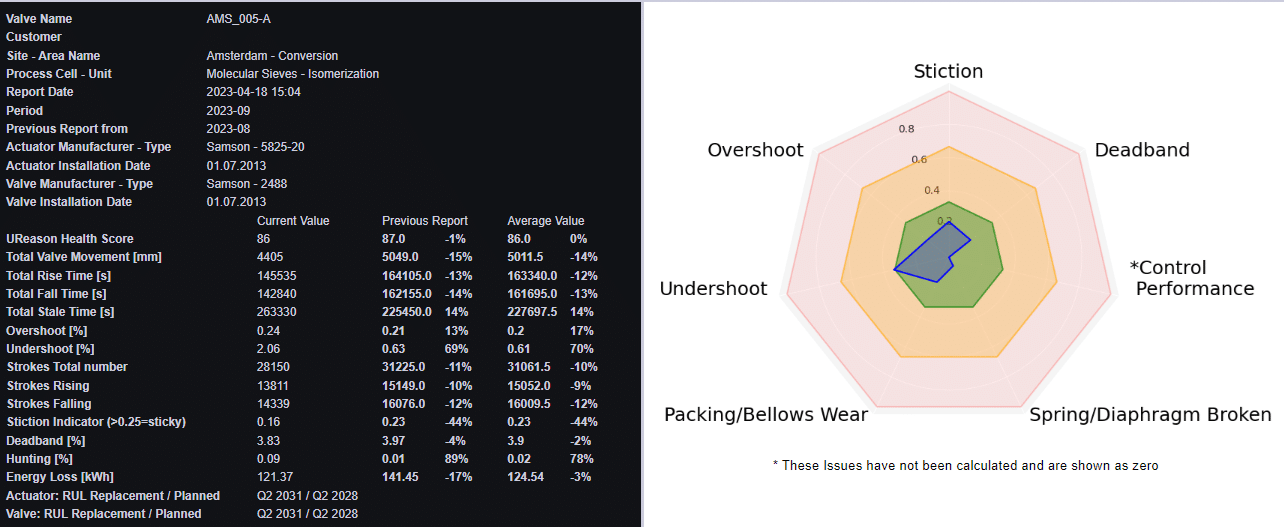
Task: Select the Total Stale Time row label
Action: click(x=60, y=312)
